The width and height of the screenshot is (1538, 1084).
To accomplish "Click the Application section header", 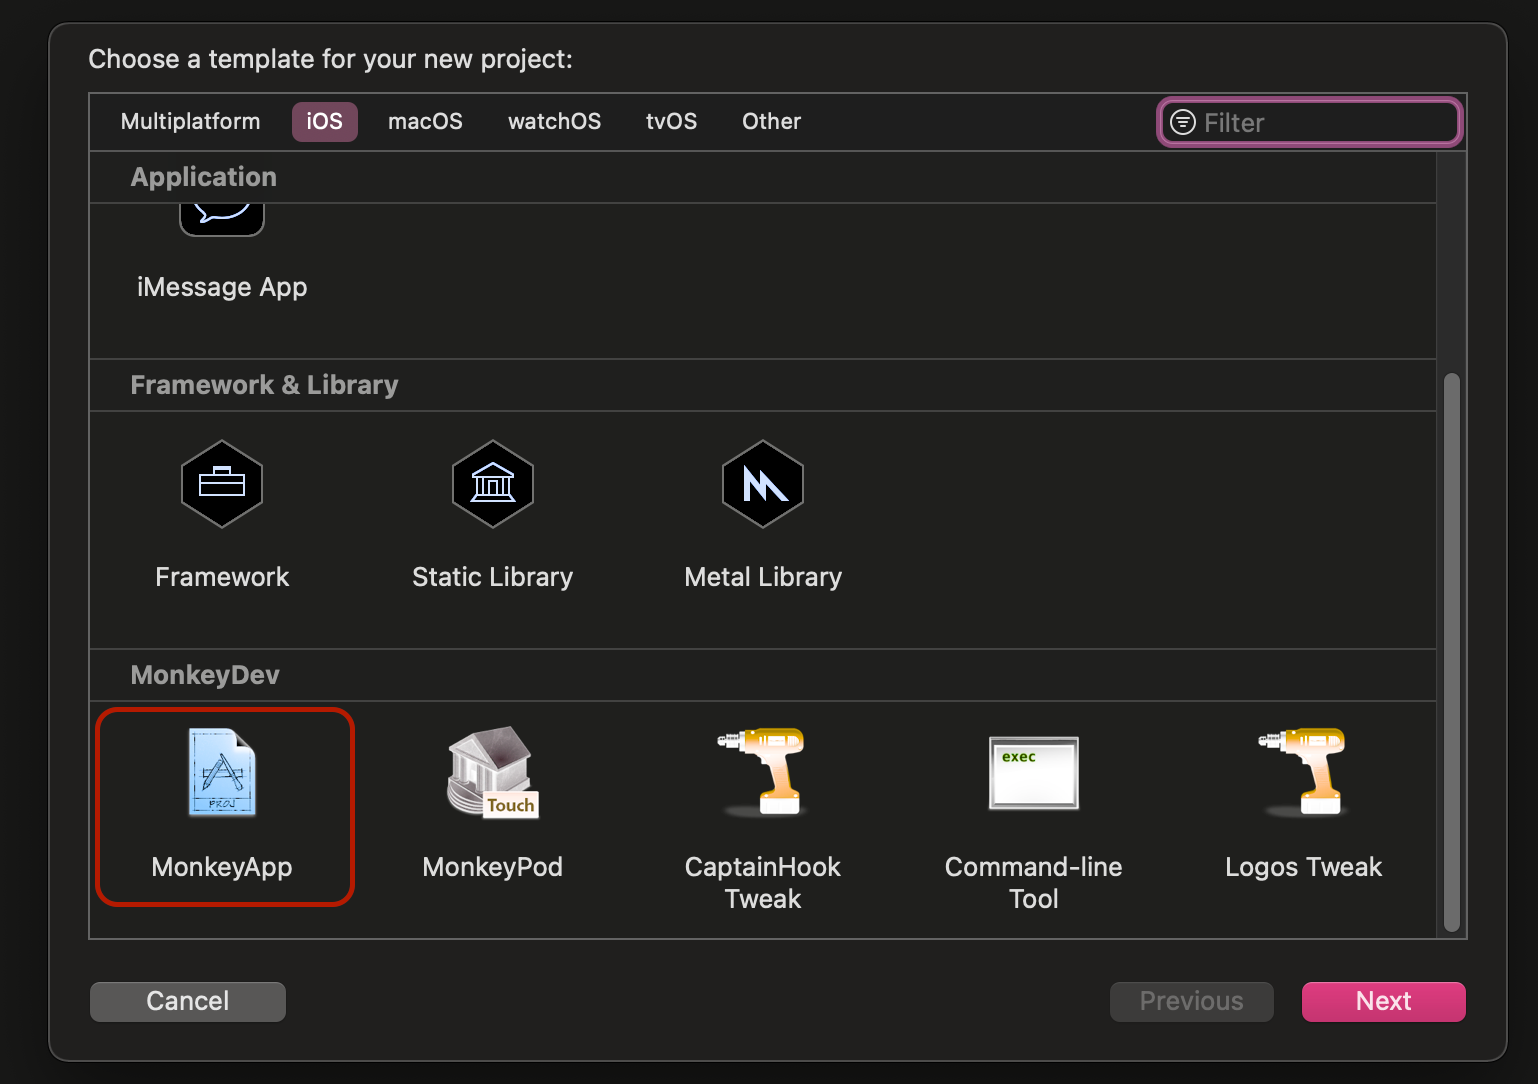I will pos(203,177).
